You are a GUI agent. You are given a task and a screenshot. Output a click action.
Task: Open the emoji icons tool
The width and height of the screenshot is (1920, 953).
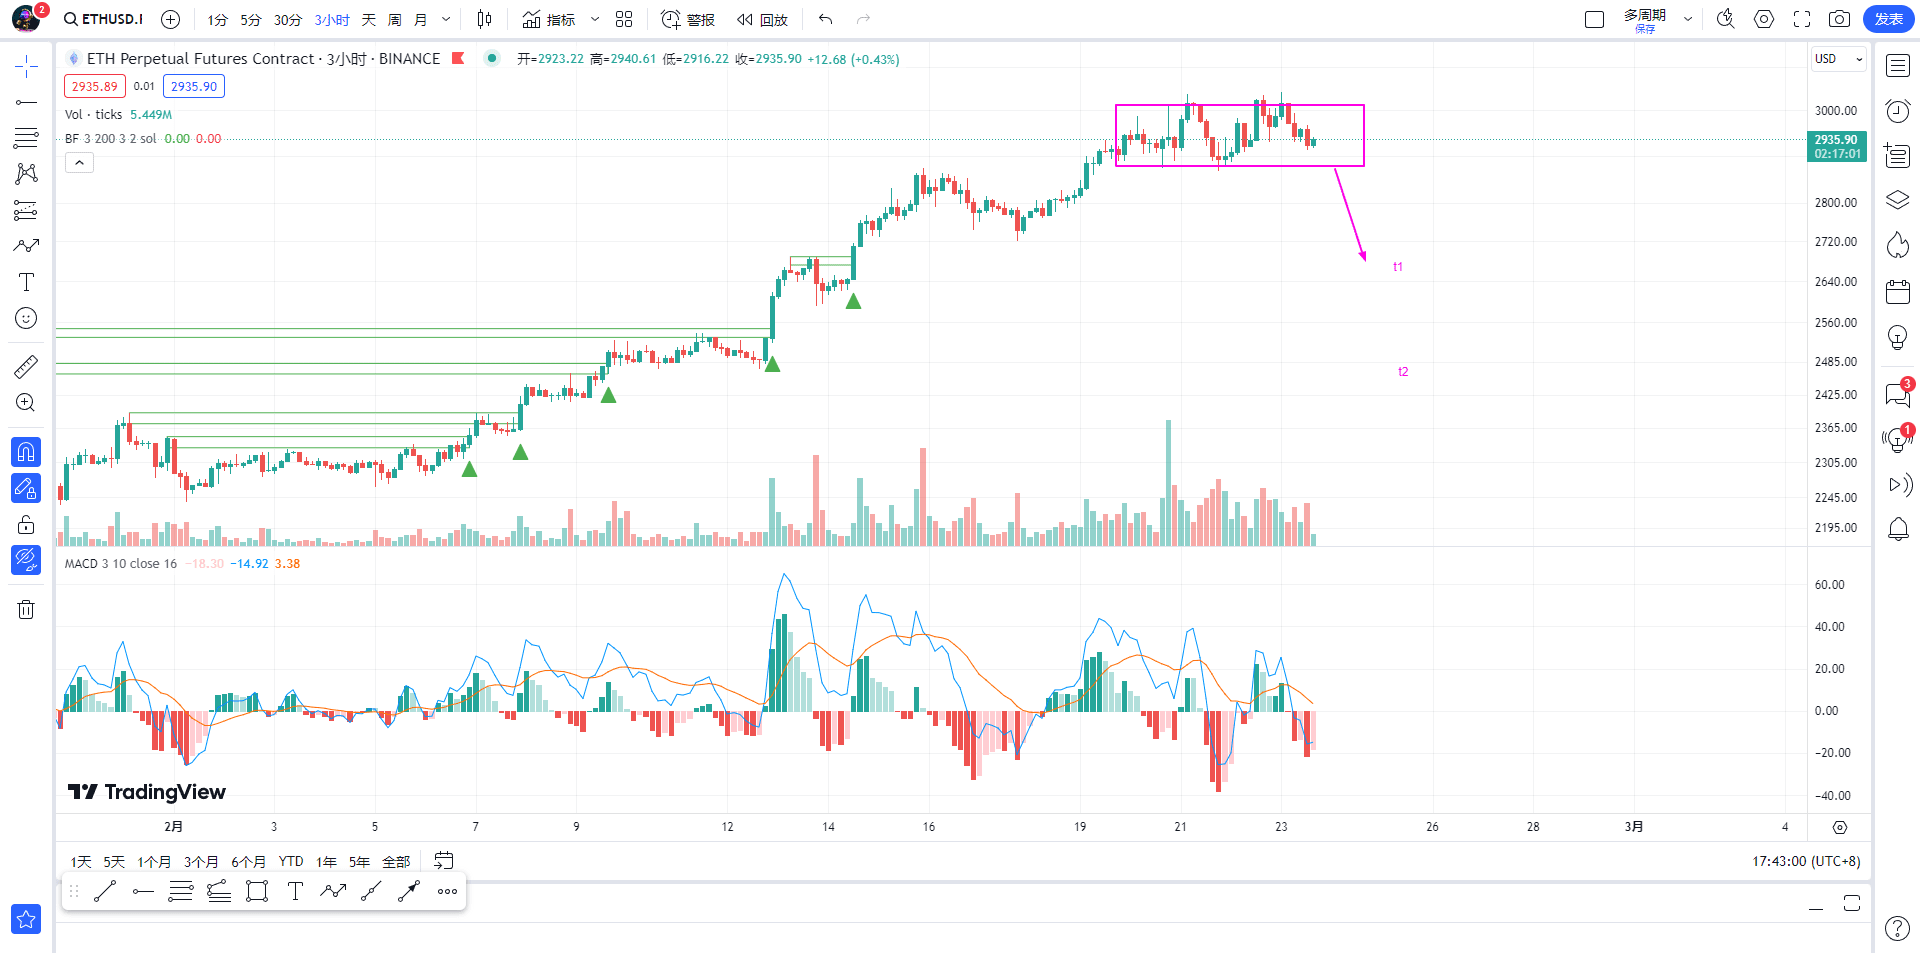(26, 318)
